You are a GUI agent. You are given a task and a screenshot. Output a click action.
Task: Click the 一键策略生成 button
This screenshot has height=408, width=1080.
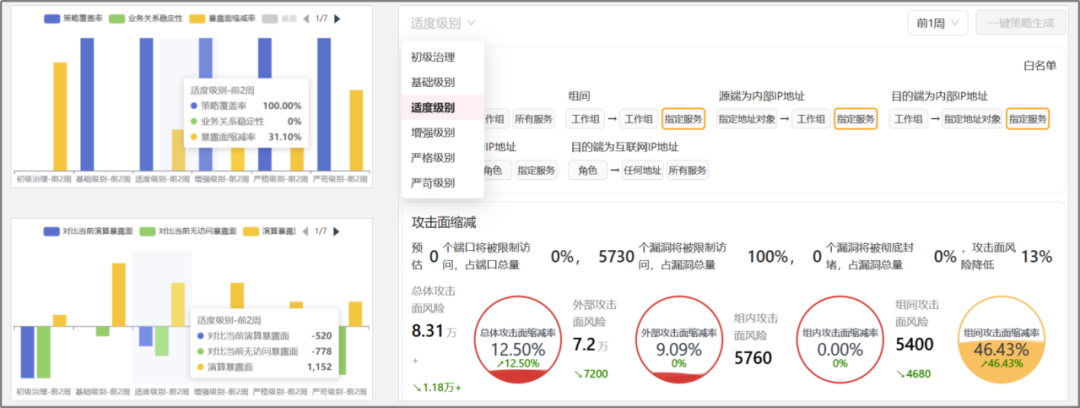1021,23
